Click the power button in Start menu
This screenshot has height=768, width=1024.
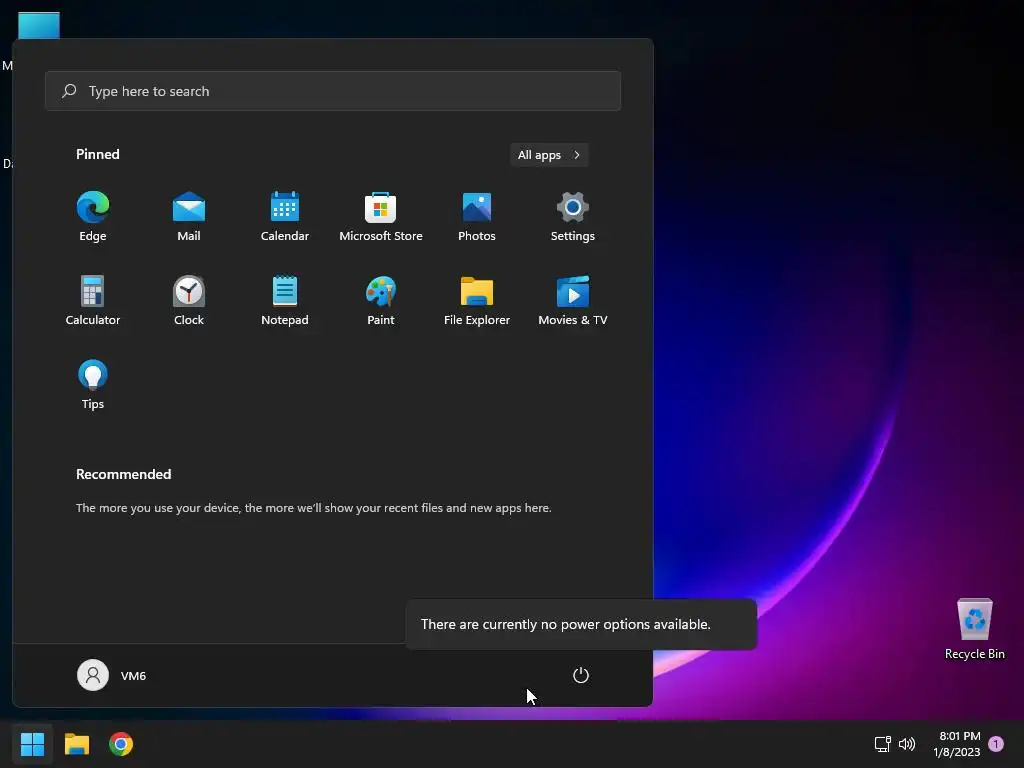point(581,675)
